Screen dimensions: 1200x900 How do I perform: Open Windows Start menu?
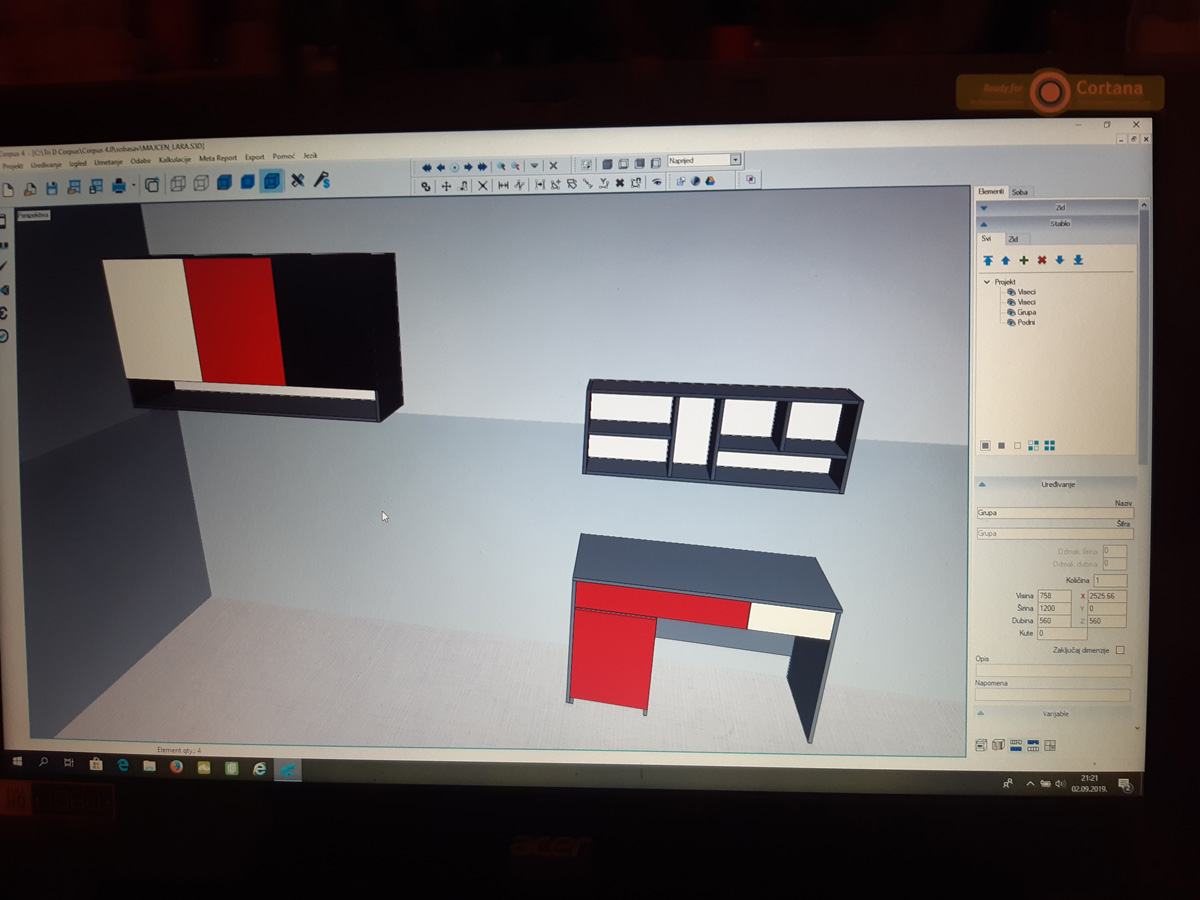17,763
